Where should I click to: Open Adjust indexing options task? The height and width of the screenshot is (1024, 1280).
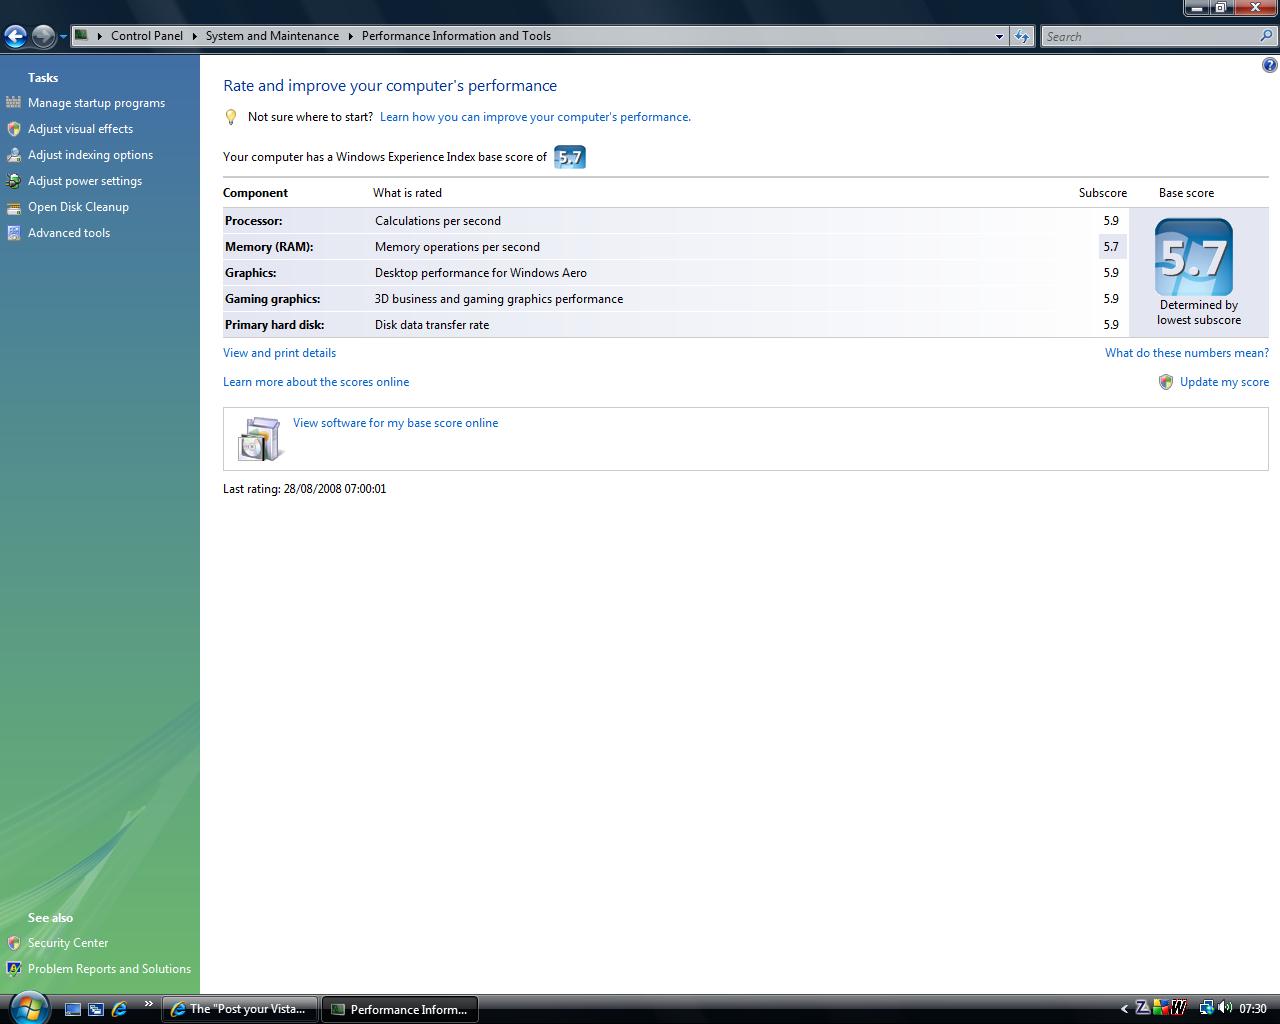(90, 155)
